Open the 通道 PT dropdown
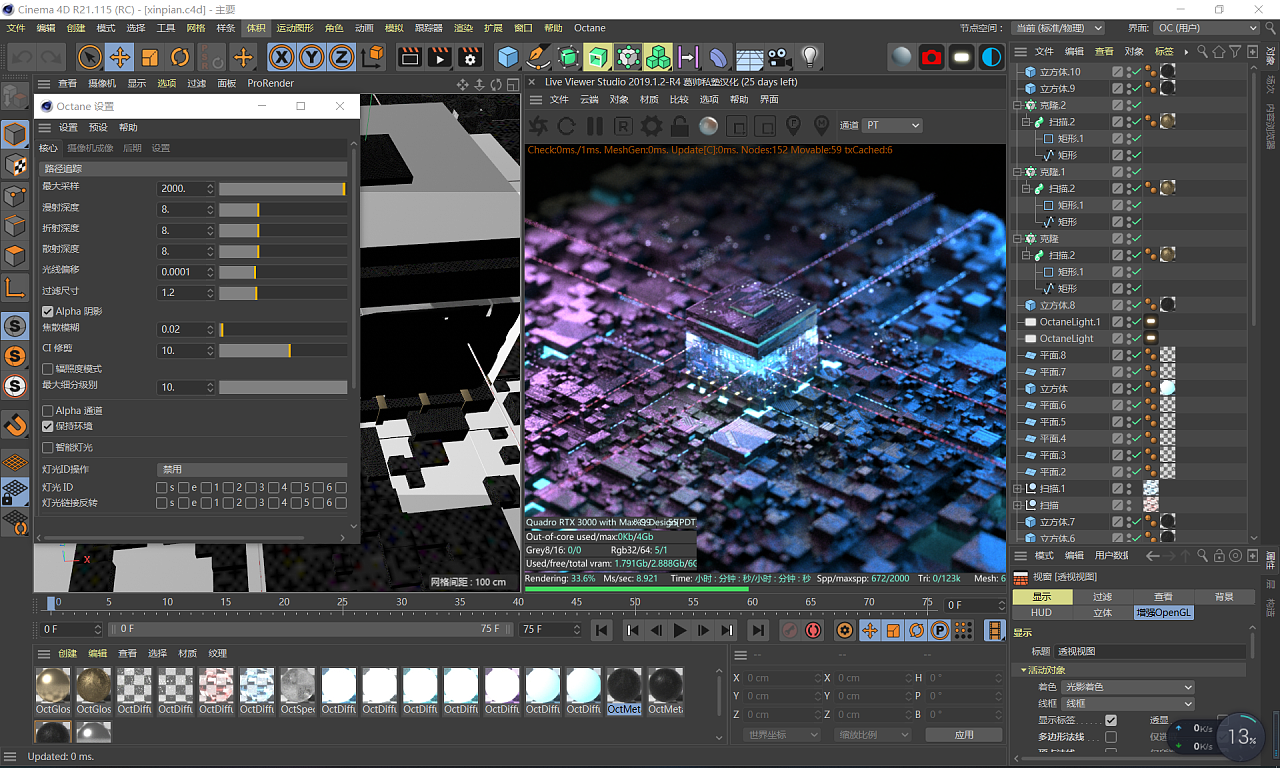The width and height of the screenshot is (1280, 768). click(892, 125)
